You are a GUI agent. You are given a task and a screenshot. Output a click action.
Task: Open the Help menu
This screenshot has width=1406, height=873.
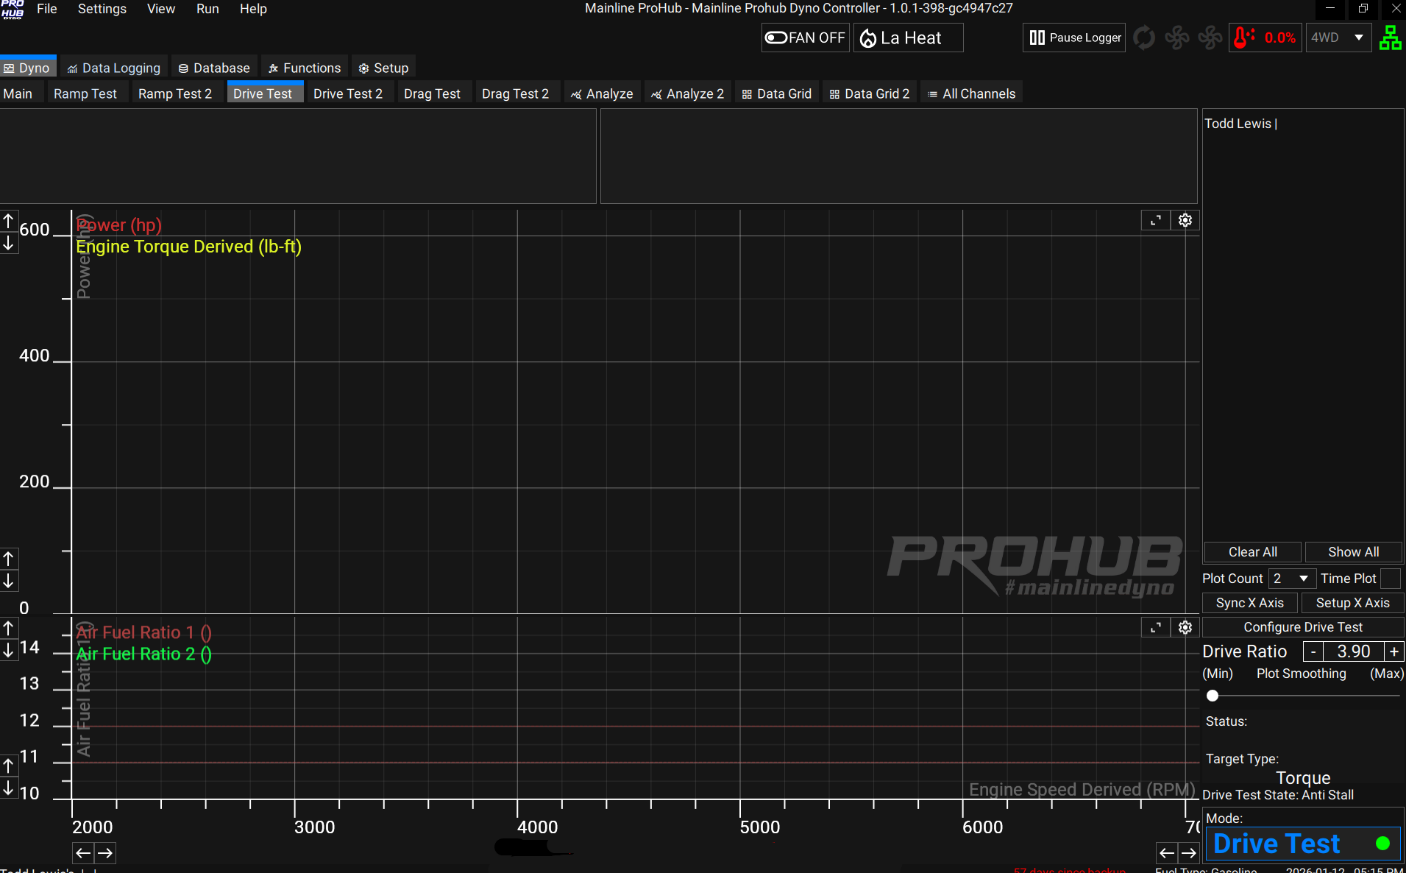coord(253,9)
